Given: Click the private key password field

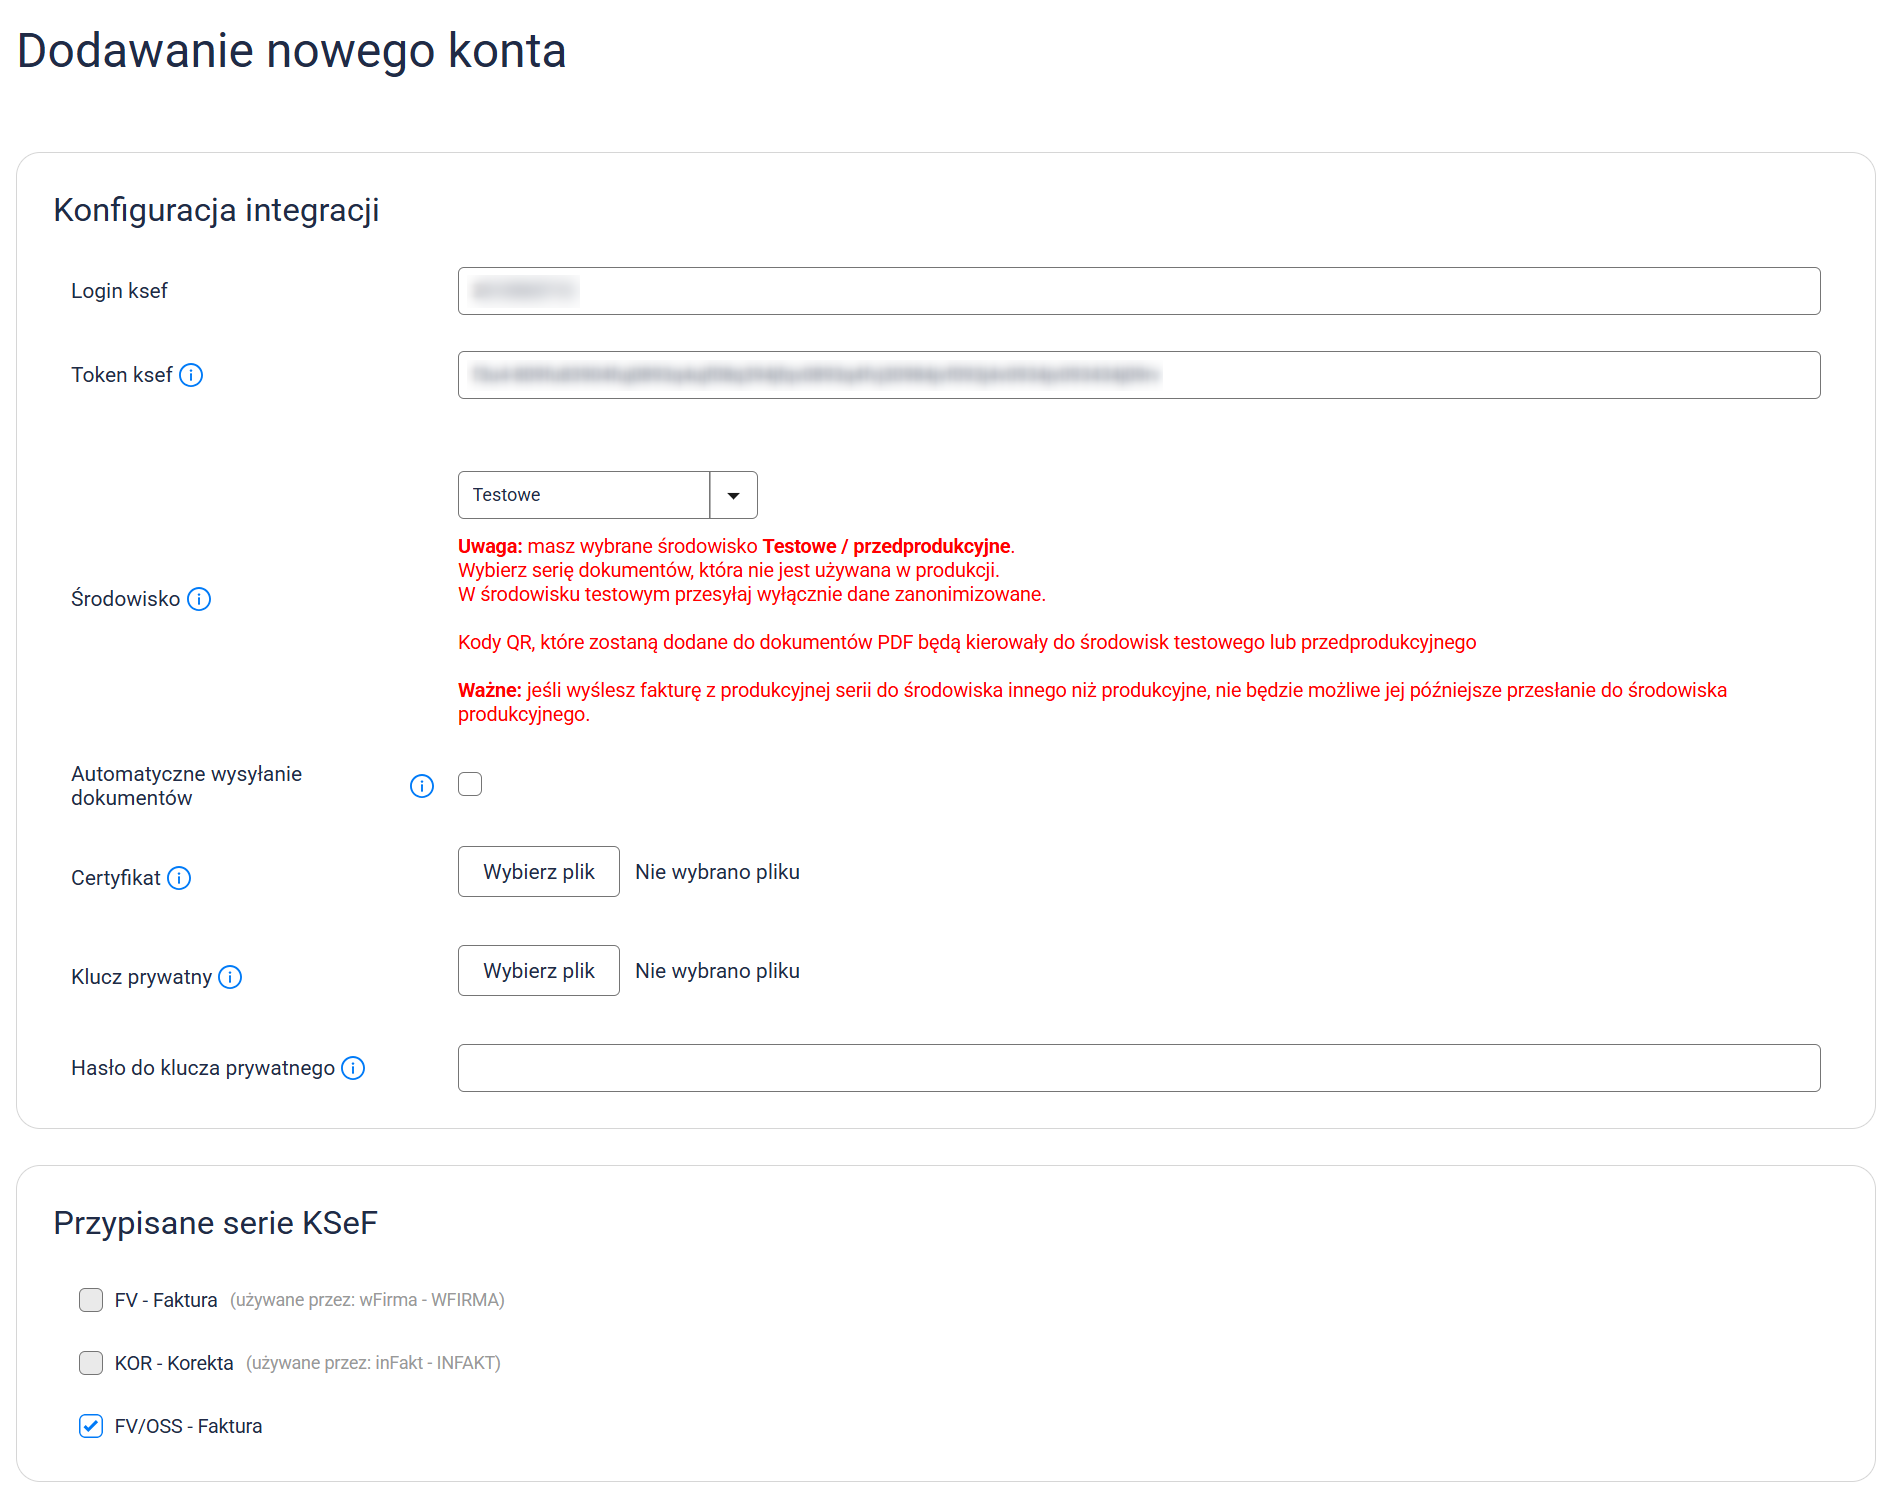Looking at the screenshot, I should coord(1138,1068).
